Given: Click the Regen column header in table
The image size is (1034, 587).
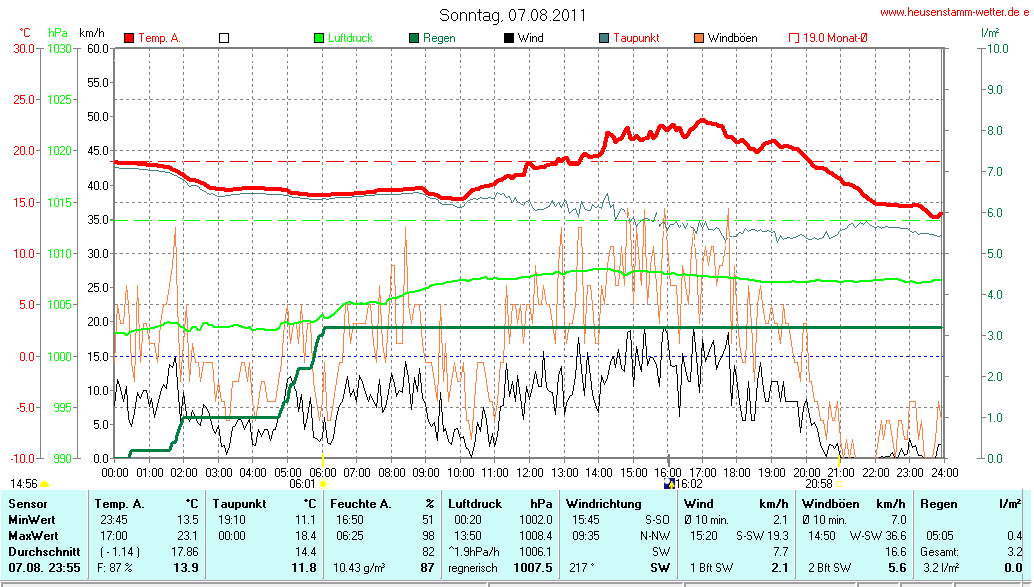Looking at the screenshot, I should 940,503.
